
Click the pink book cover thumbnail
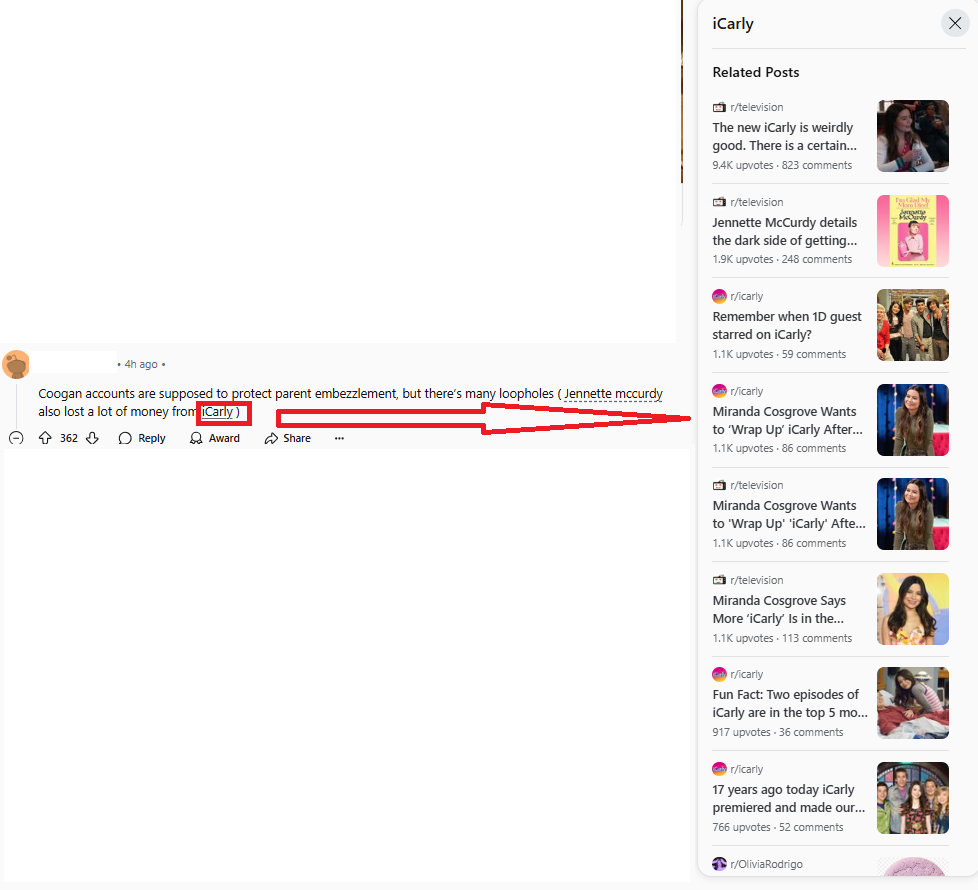[x=913, y=231]
